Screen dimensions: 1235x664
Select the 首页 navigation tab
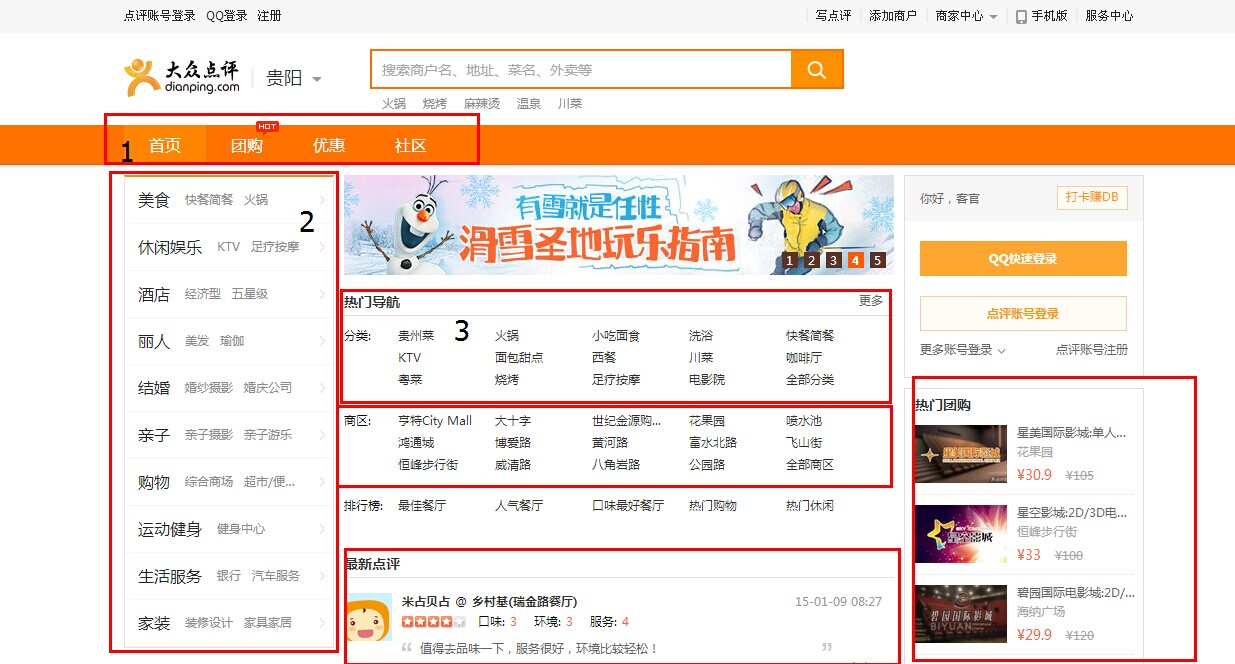(165, 145)
